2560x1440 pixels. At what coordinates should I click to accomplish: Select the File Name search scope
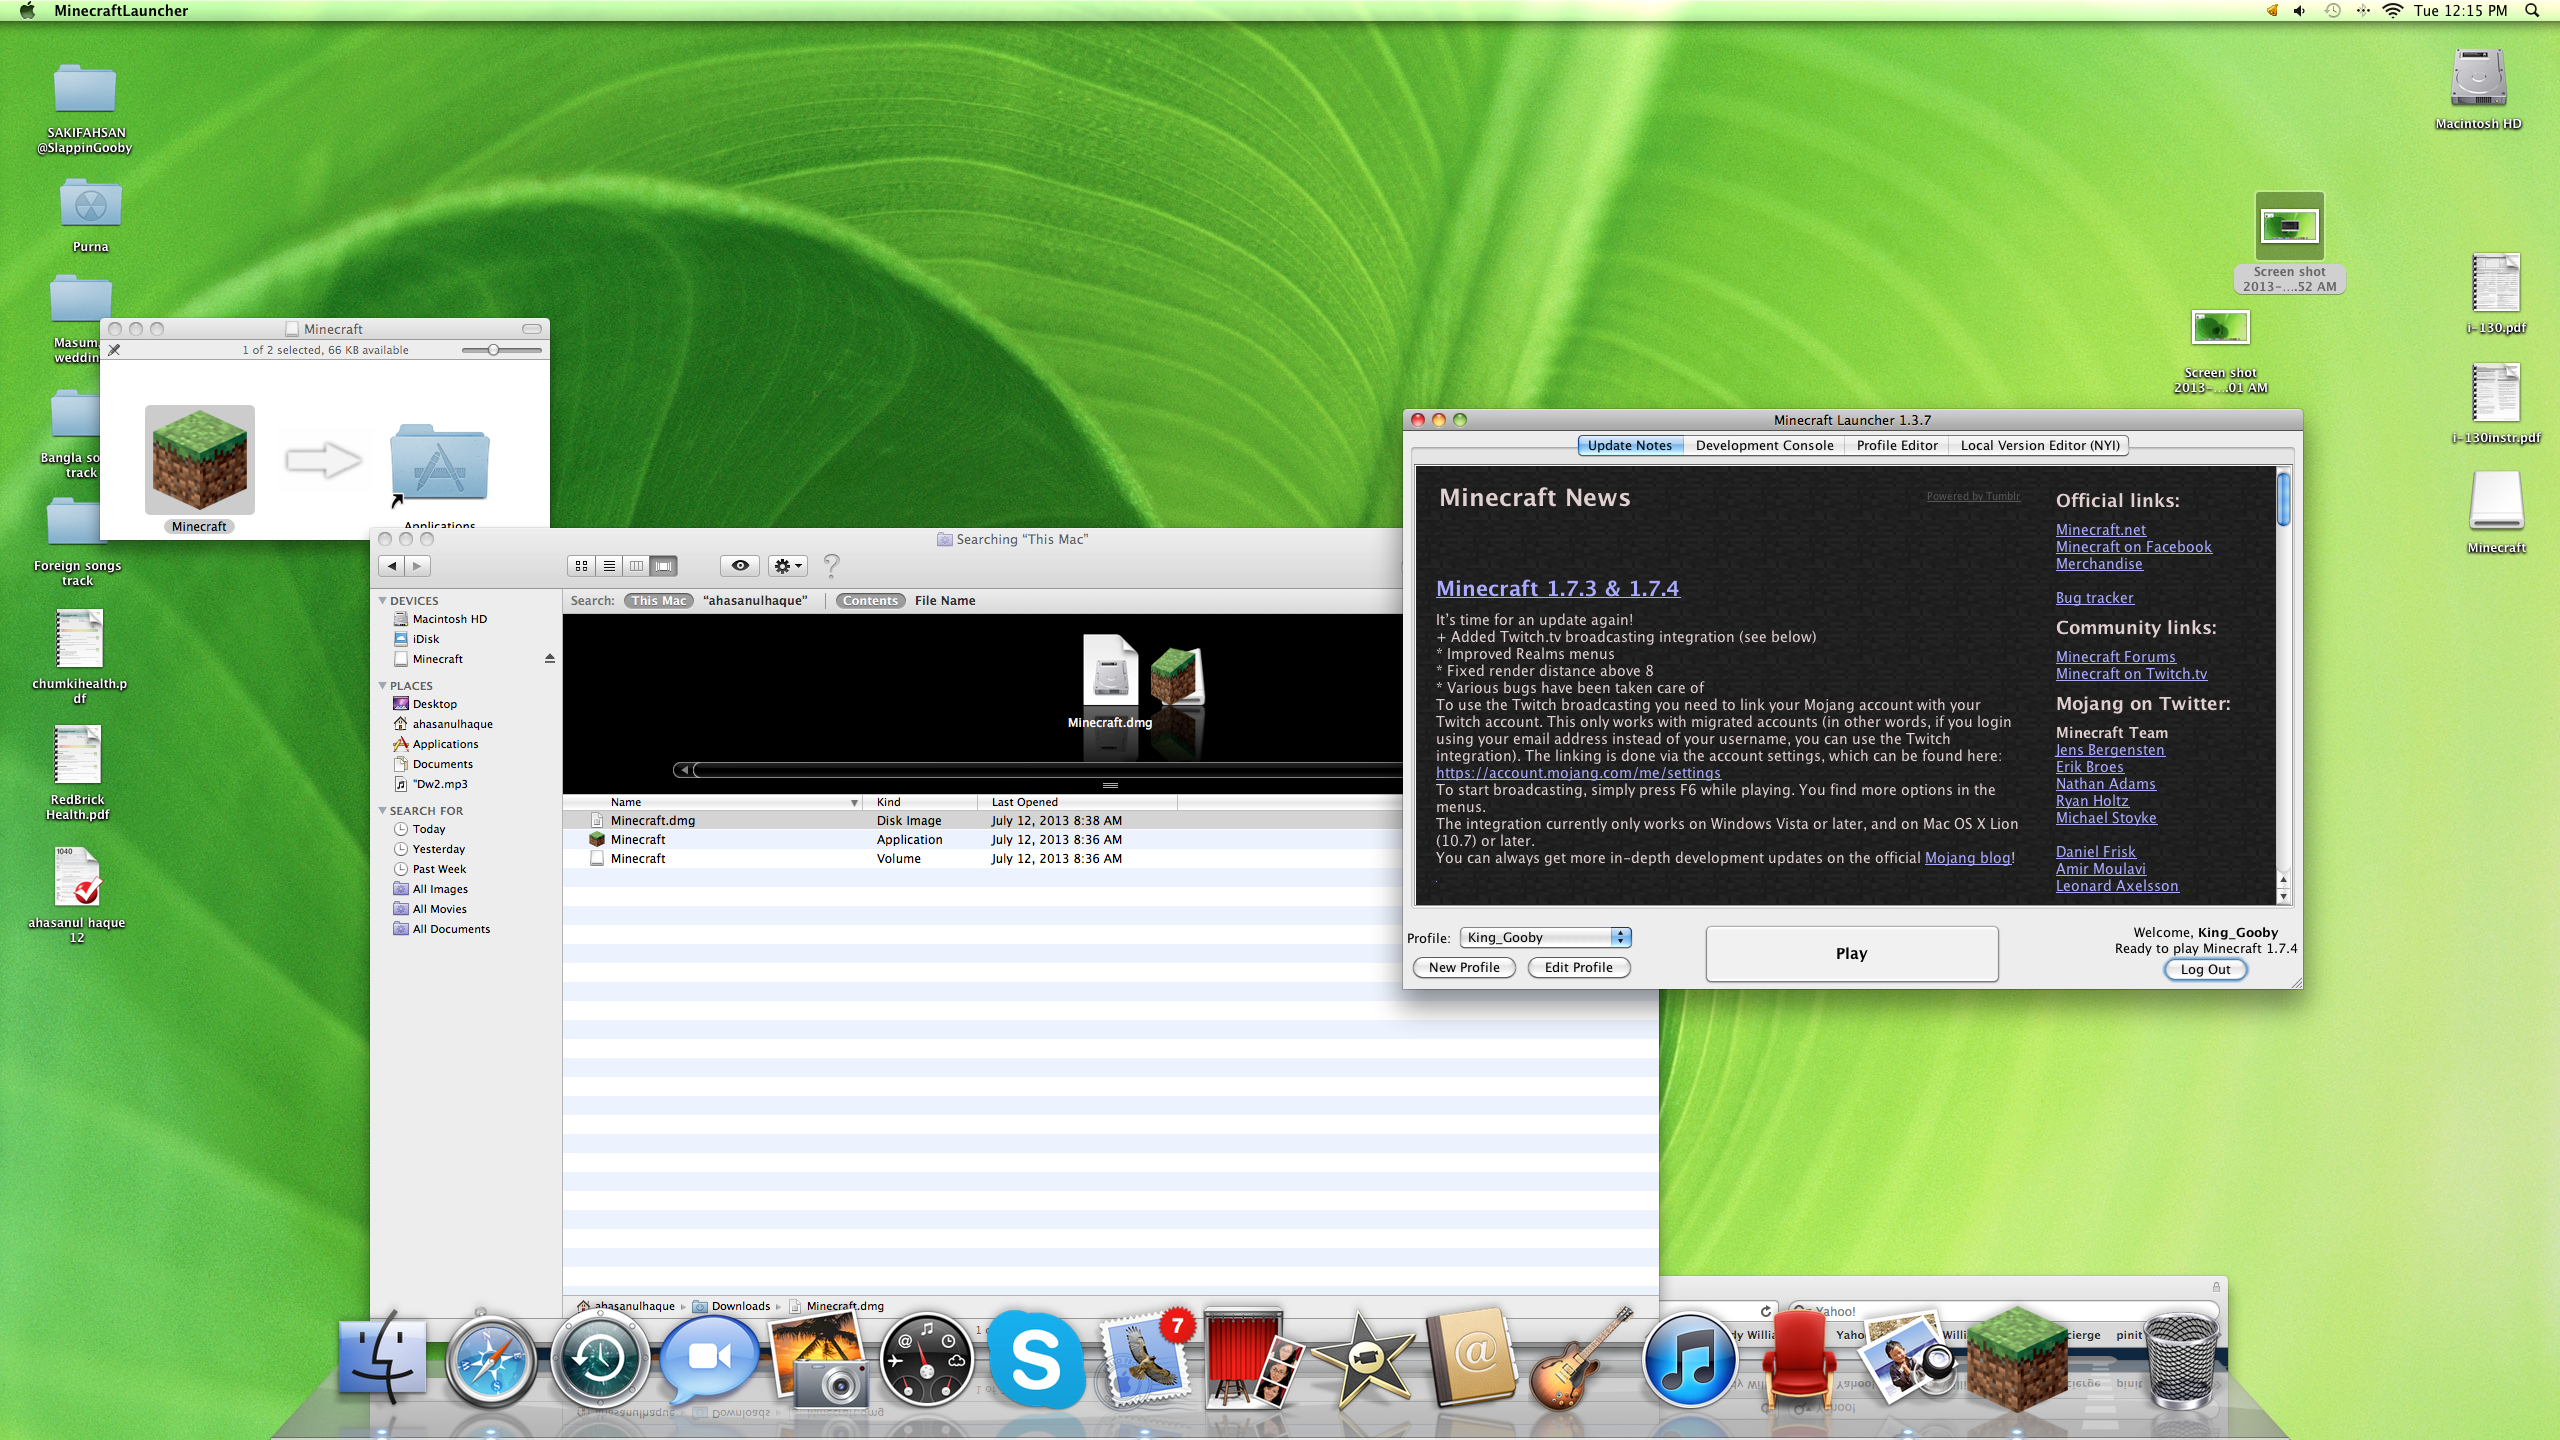pos(944,601)
